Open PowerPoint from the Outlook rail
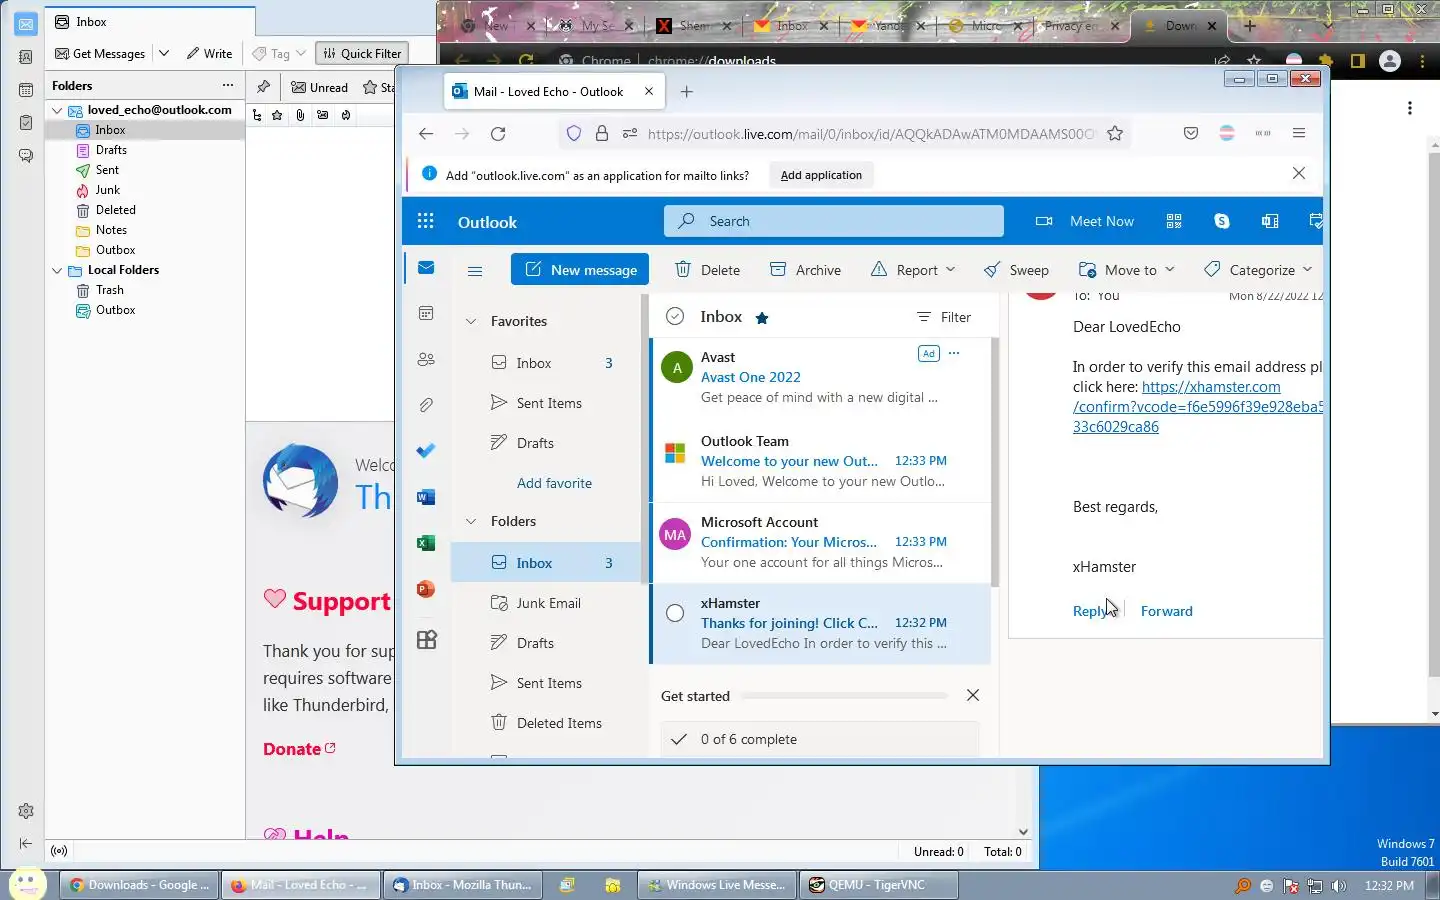 (x=426, y=589)
